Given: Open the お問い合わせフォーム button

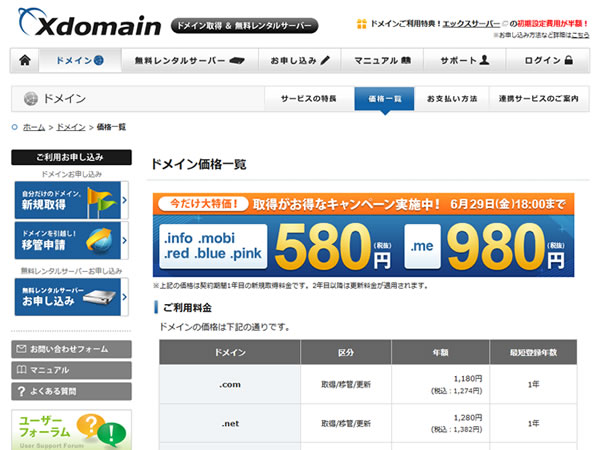Looking at the screenshot, I should (72, 349).
